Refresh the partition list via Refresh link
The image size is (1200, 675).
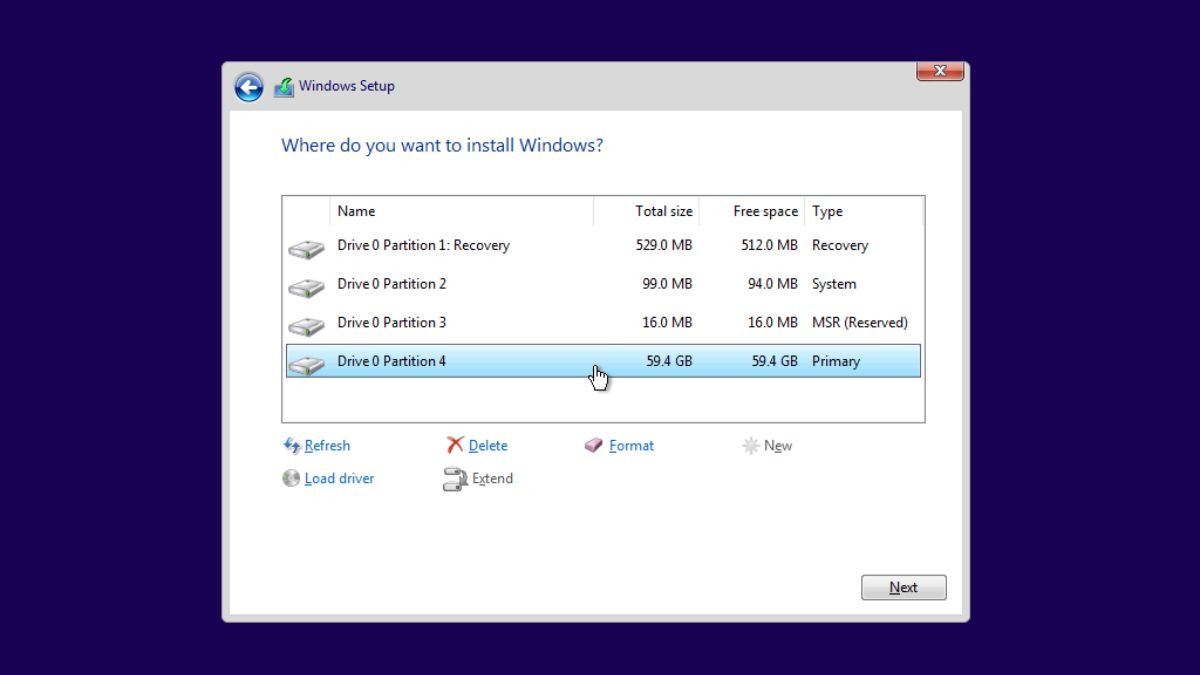pos(327,446)
